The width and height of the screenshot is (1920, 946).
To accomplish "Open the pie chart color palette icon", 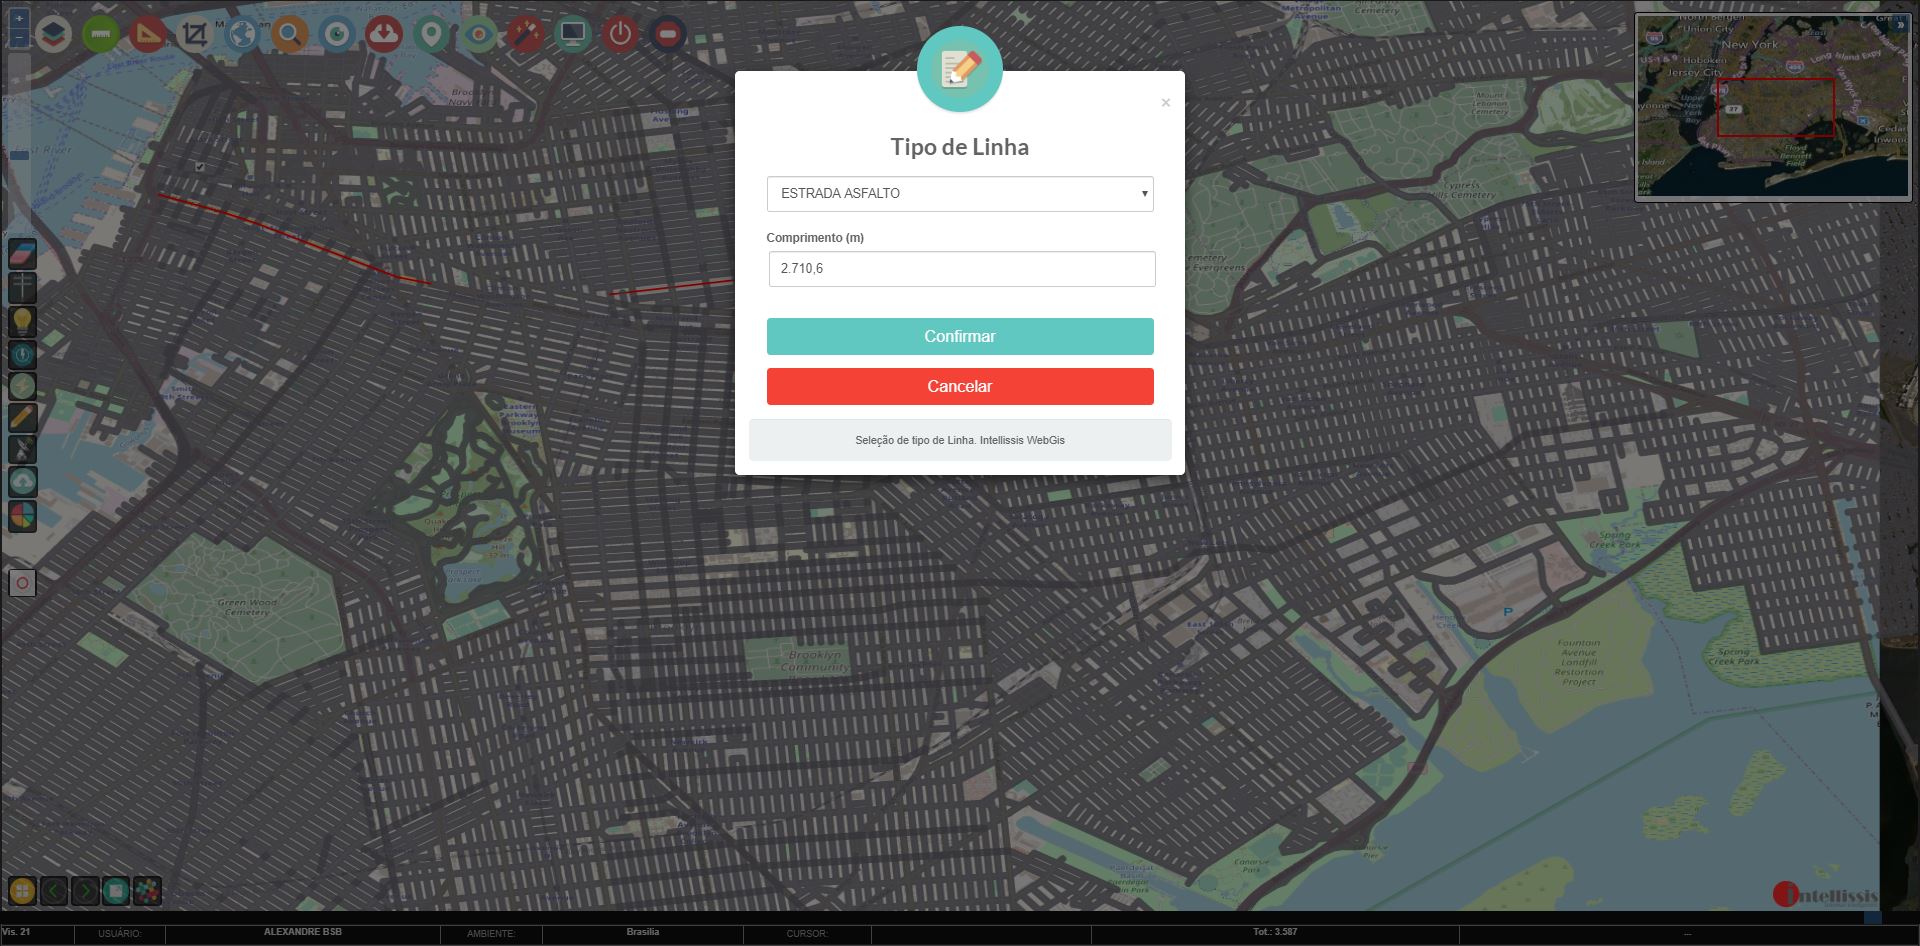I will 22,516.
